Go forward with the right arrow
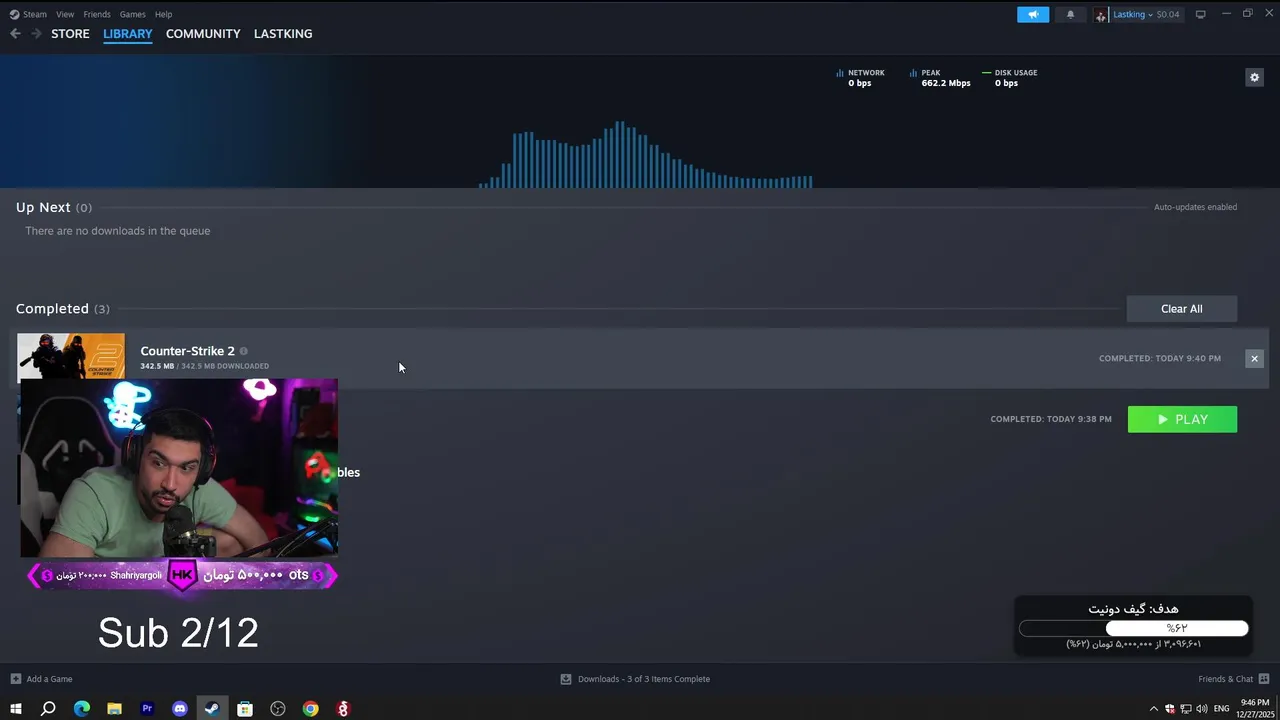 point(36,33)
